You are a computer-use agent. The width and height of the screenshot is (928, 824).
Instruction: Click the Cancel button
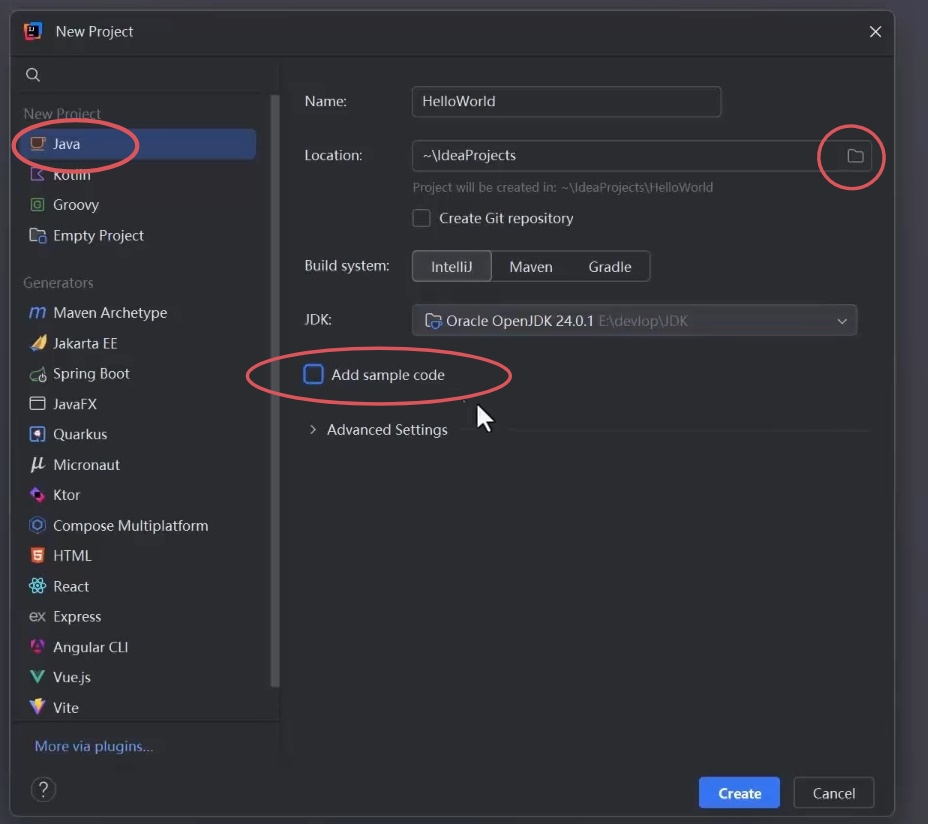click(833, 793)
